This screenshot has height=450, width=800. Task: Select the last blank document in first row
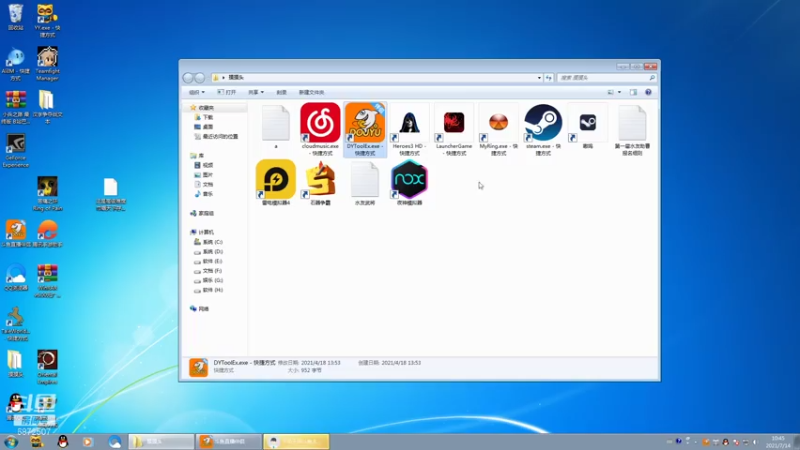[x=632, y=129]
